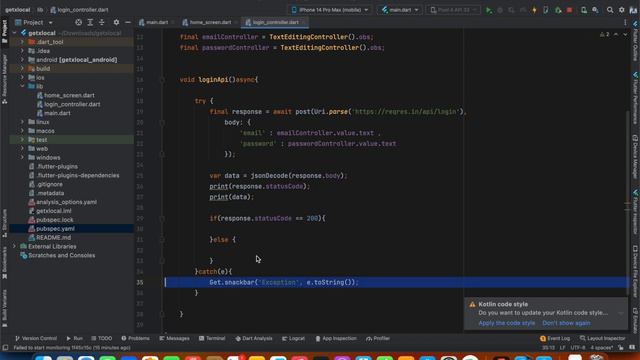Screen dimensions: 640x360
Task: Open the Logcat tool tab
Action: pyautogui.click(x=294, y=338)
